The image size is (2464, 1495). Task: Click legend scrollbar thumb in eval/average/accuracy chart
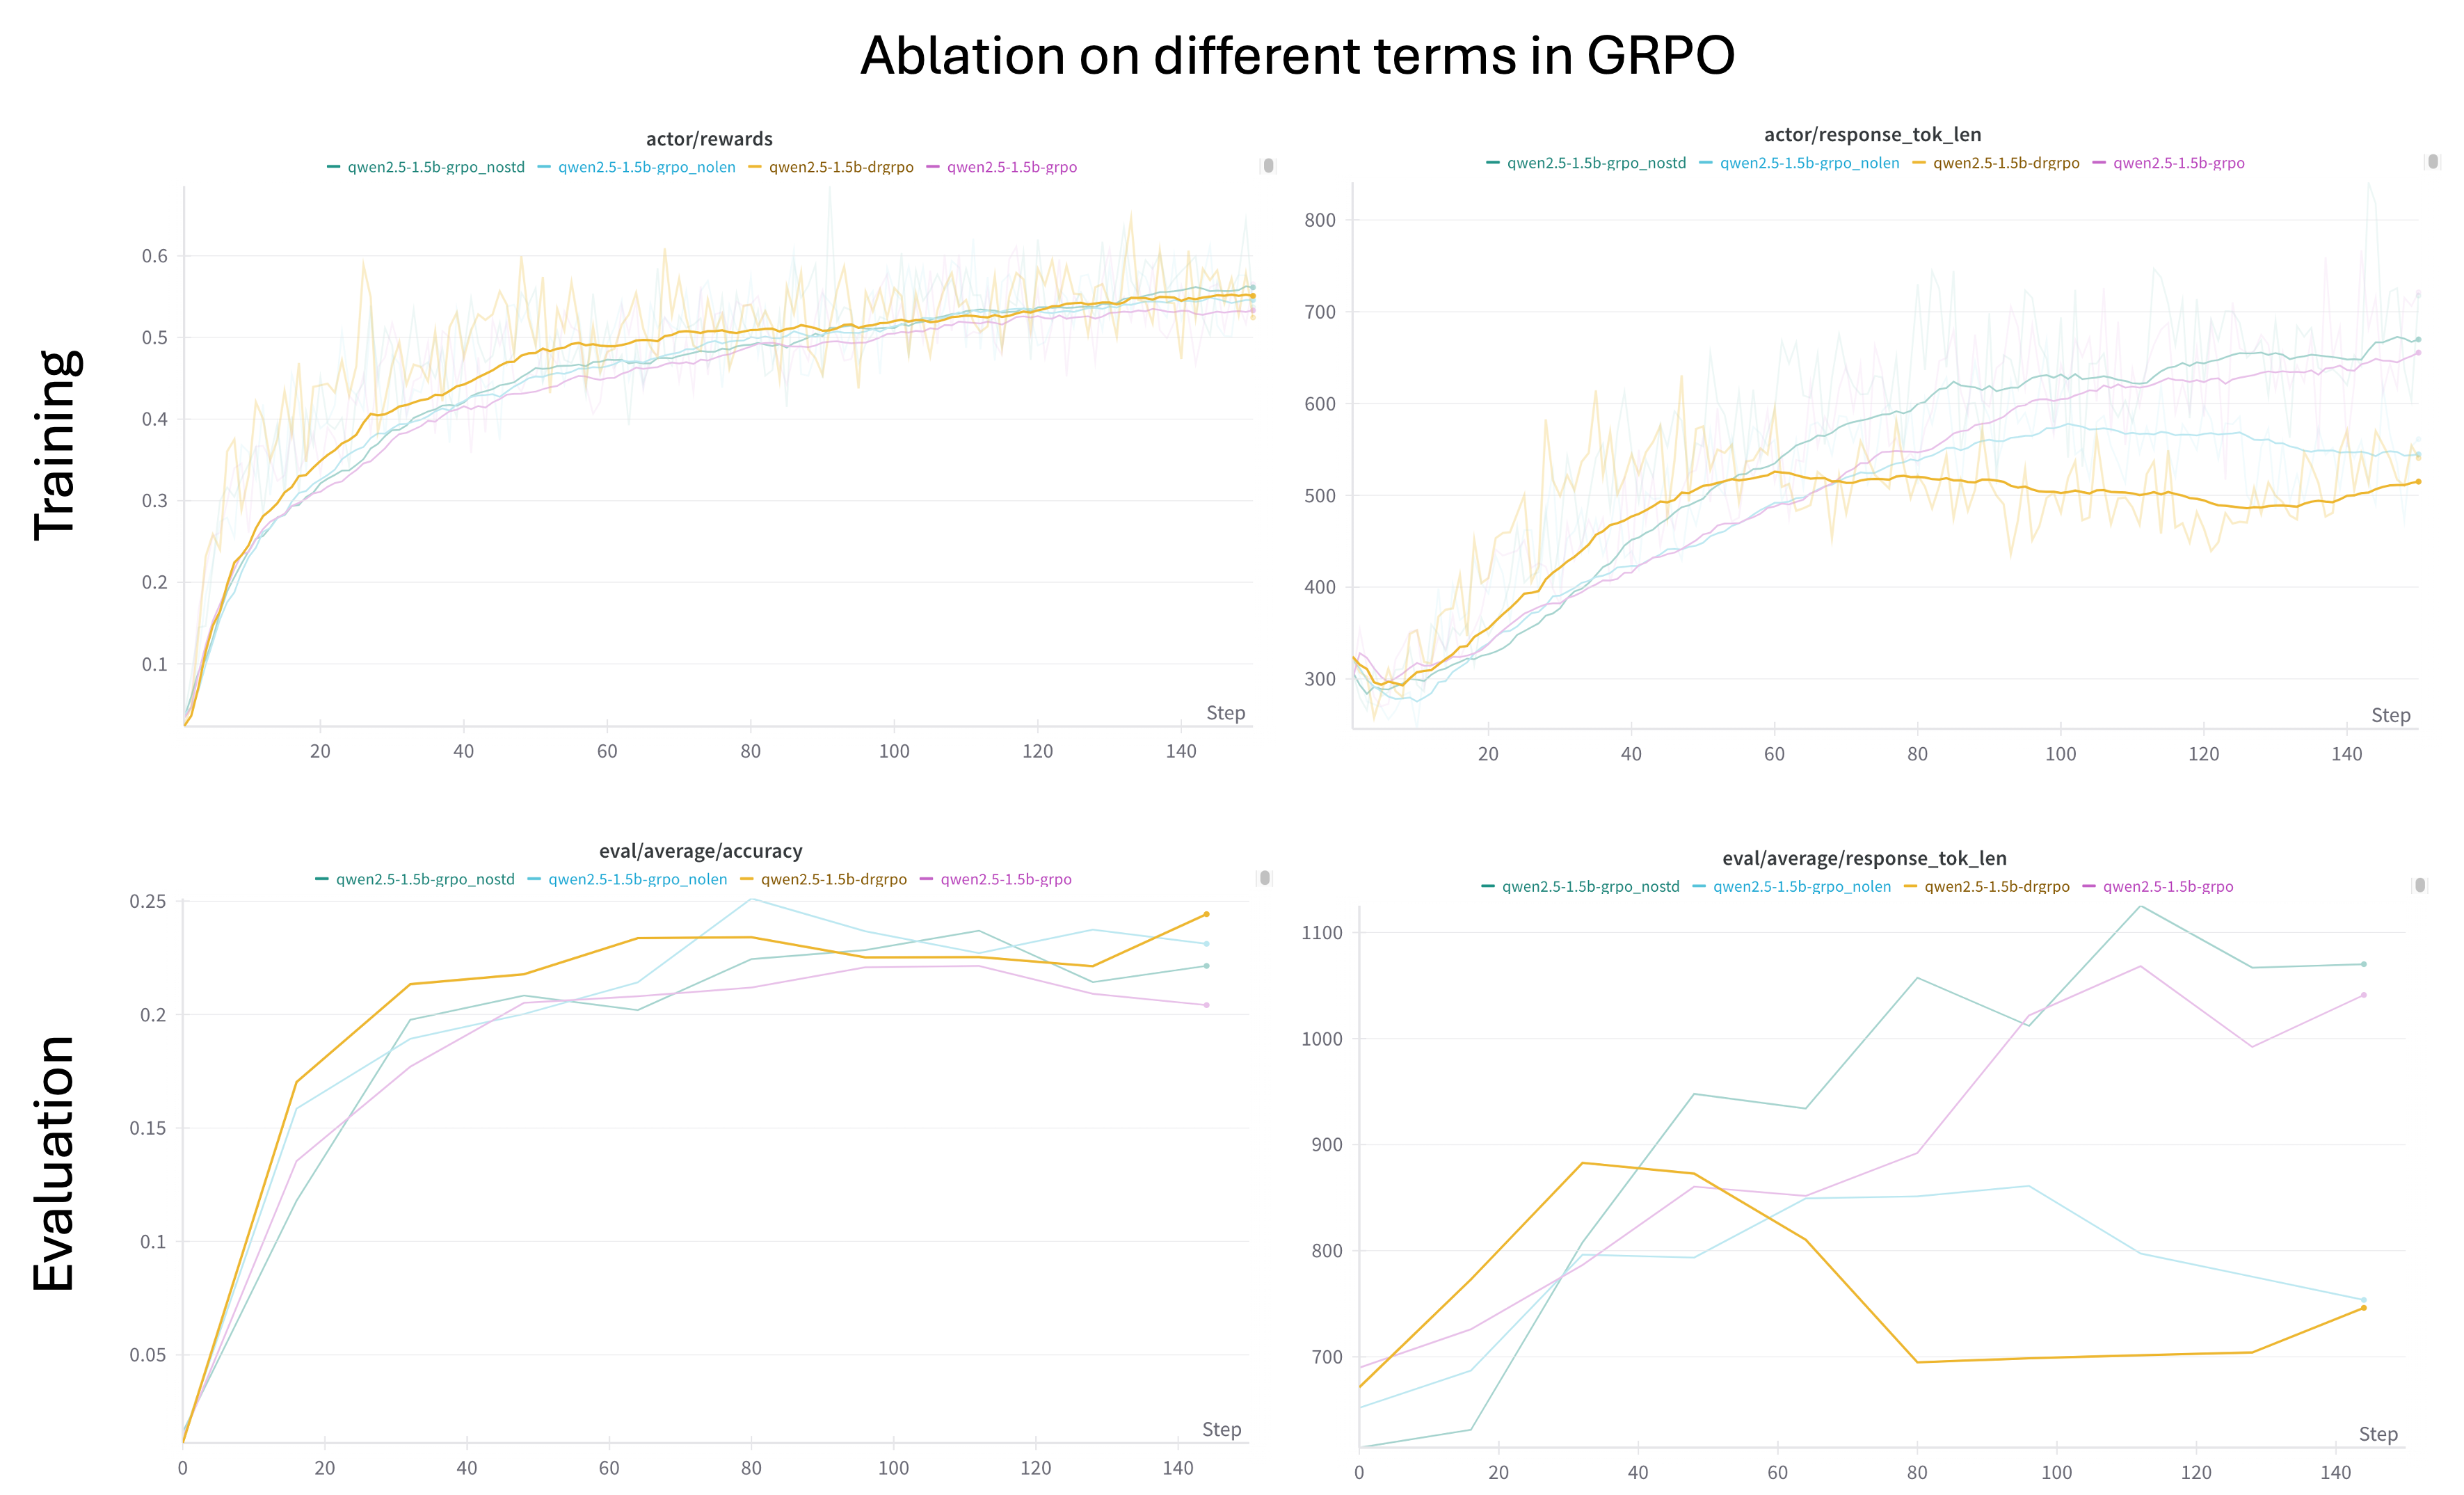1265,877
